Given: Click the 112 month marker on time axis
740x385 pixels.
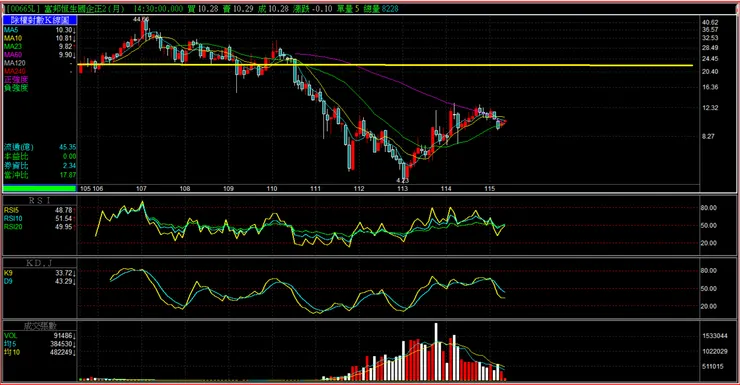Looking at the screenshot, I should [x=359, y=189].
